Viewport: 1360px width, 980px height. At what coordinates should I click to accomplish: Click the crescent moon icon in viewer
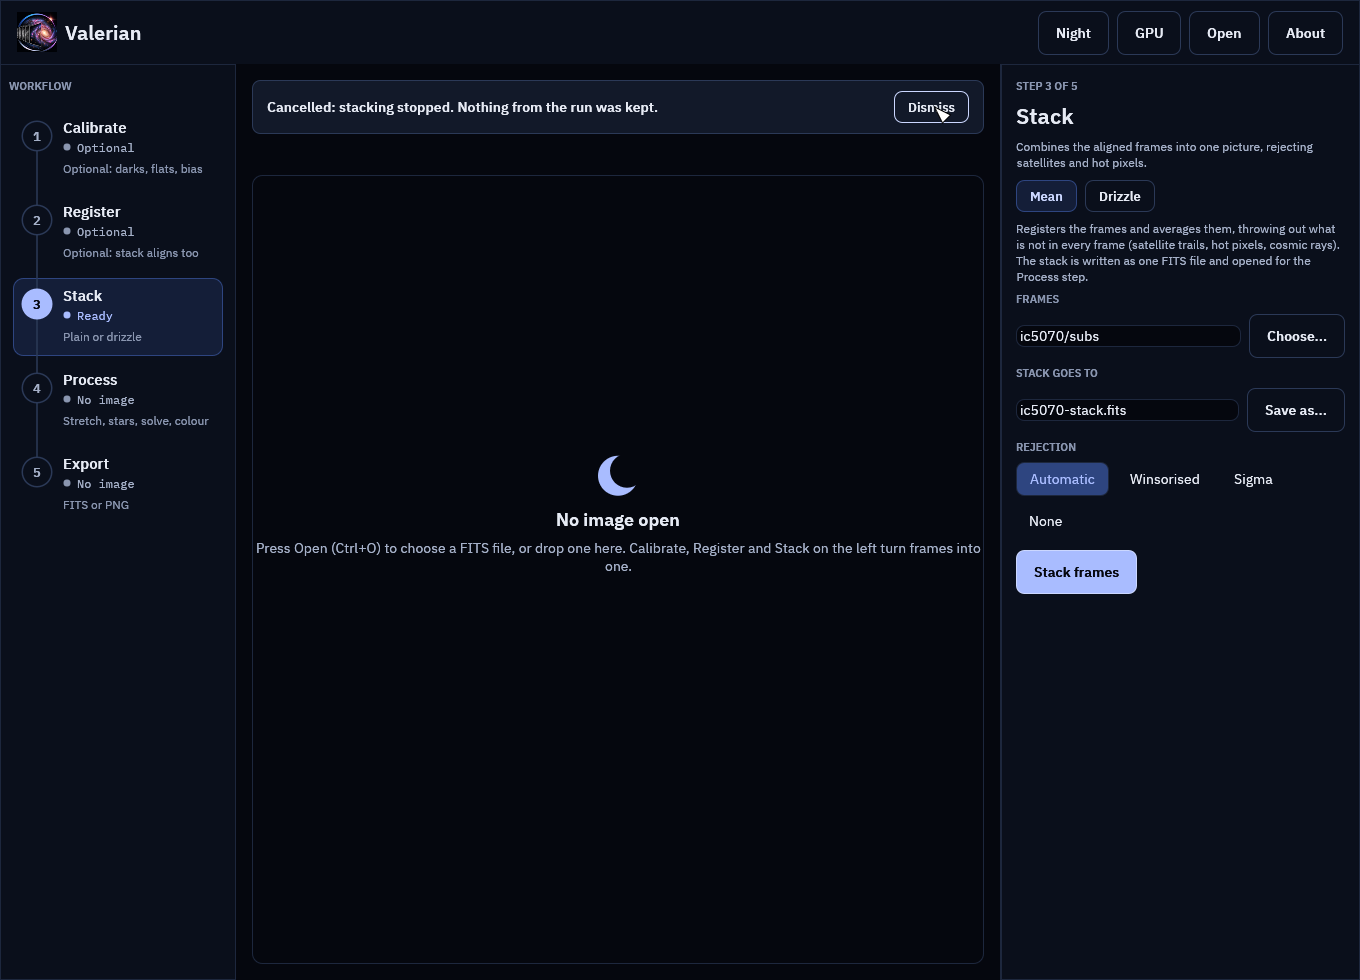click(618, 476)
